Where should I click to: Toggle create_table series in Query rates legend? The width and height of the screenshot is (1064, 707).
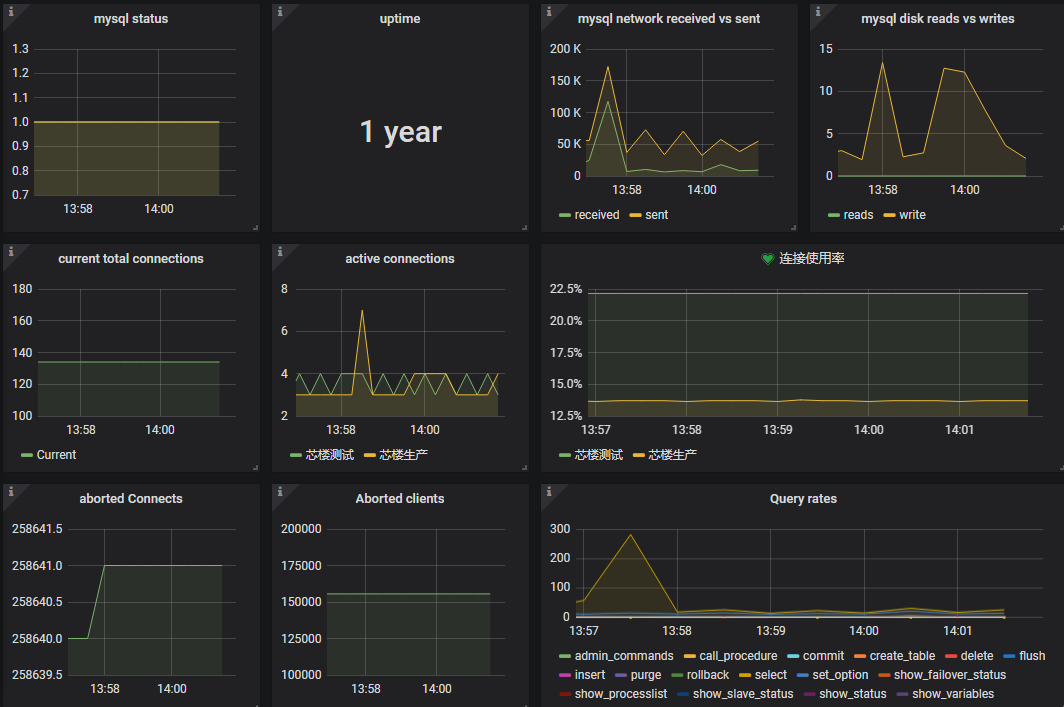coord(902,656)
